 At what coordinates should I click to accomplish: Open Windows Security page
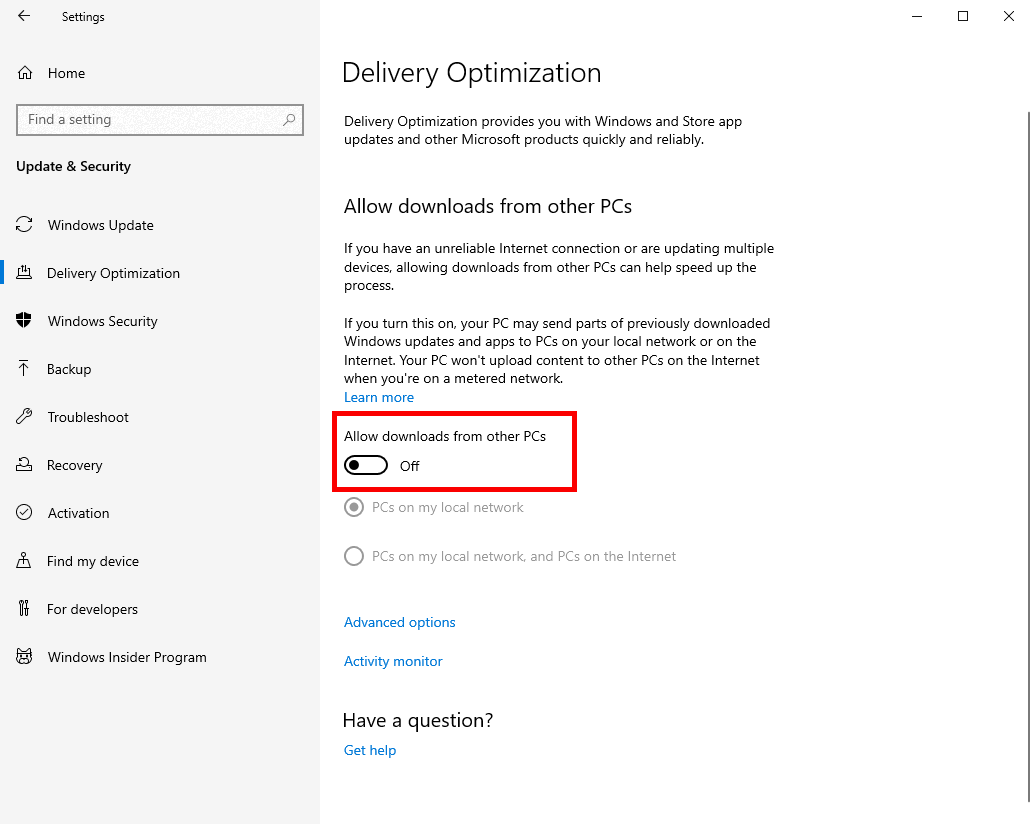160,321
